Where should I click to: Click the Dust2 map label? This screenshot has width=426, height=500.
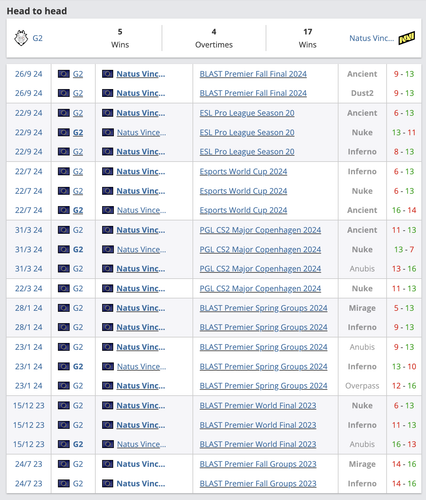(362, 93)
